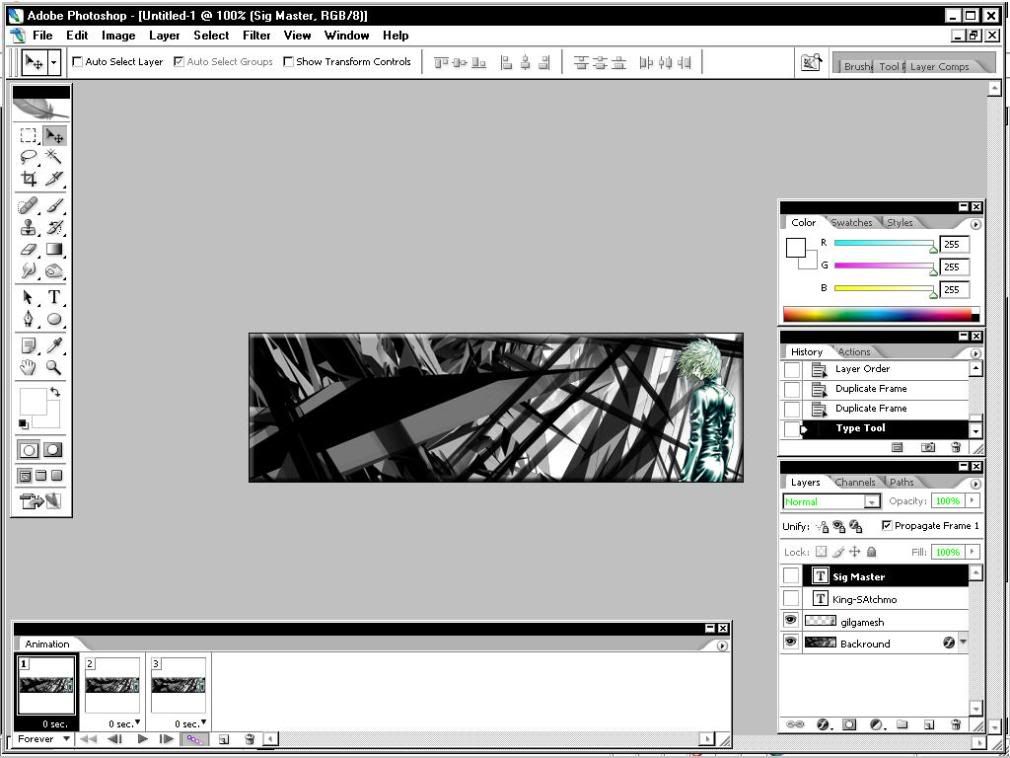Select the Move tool in toolbox
The image size is (1010, 758).
[54, 135]
